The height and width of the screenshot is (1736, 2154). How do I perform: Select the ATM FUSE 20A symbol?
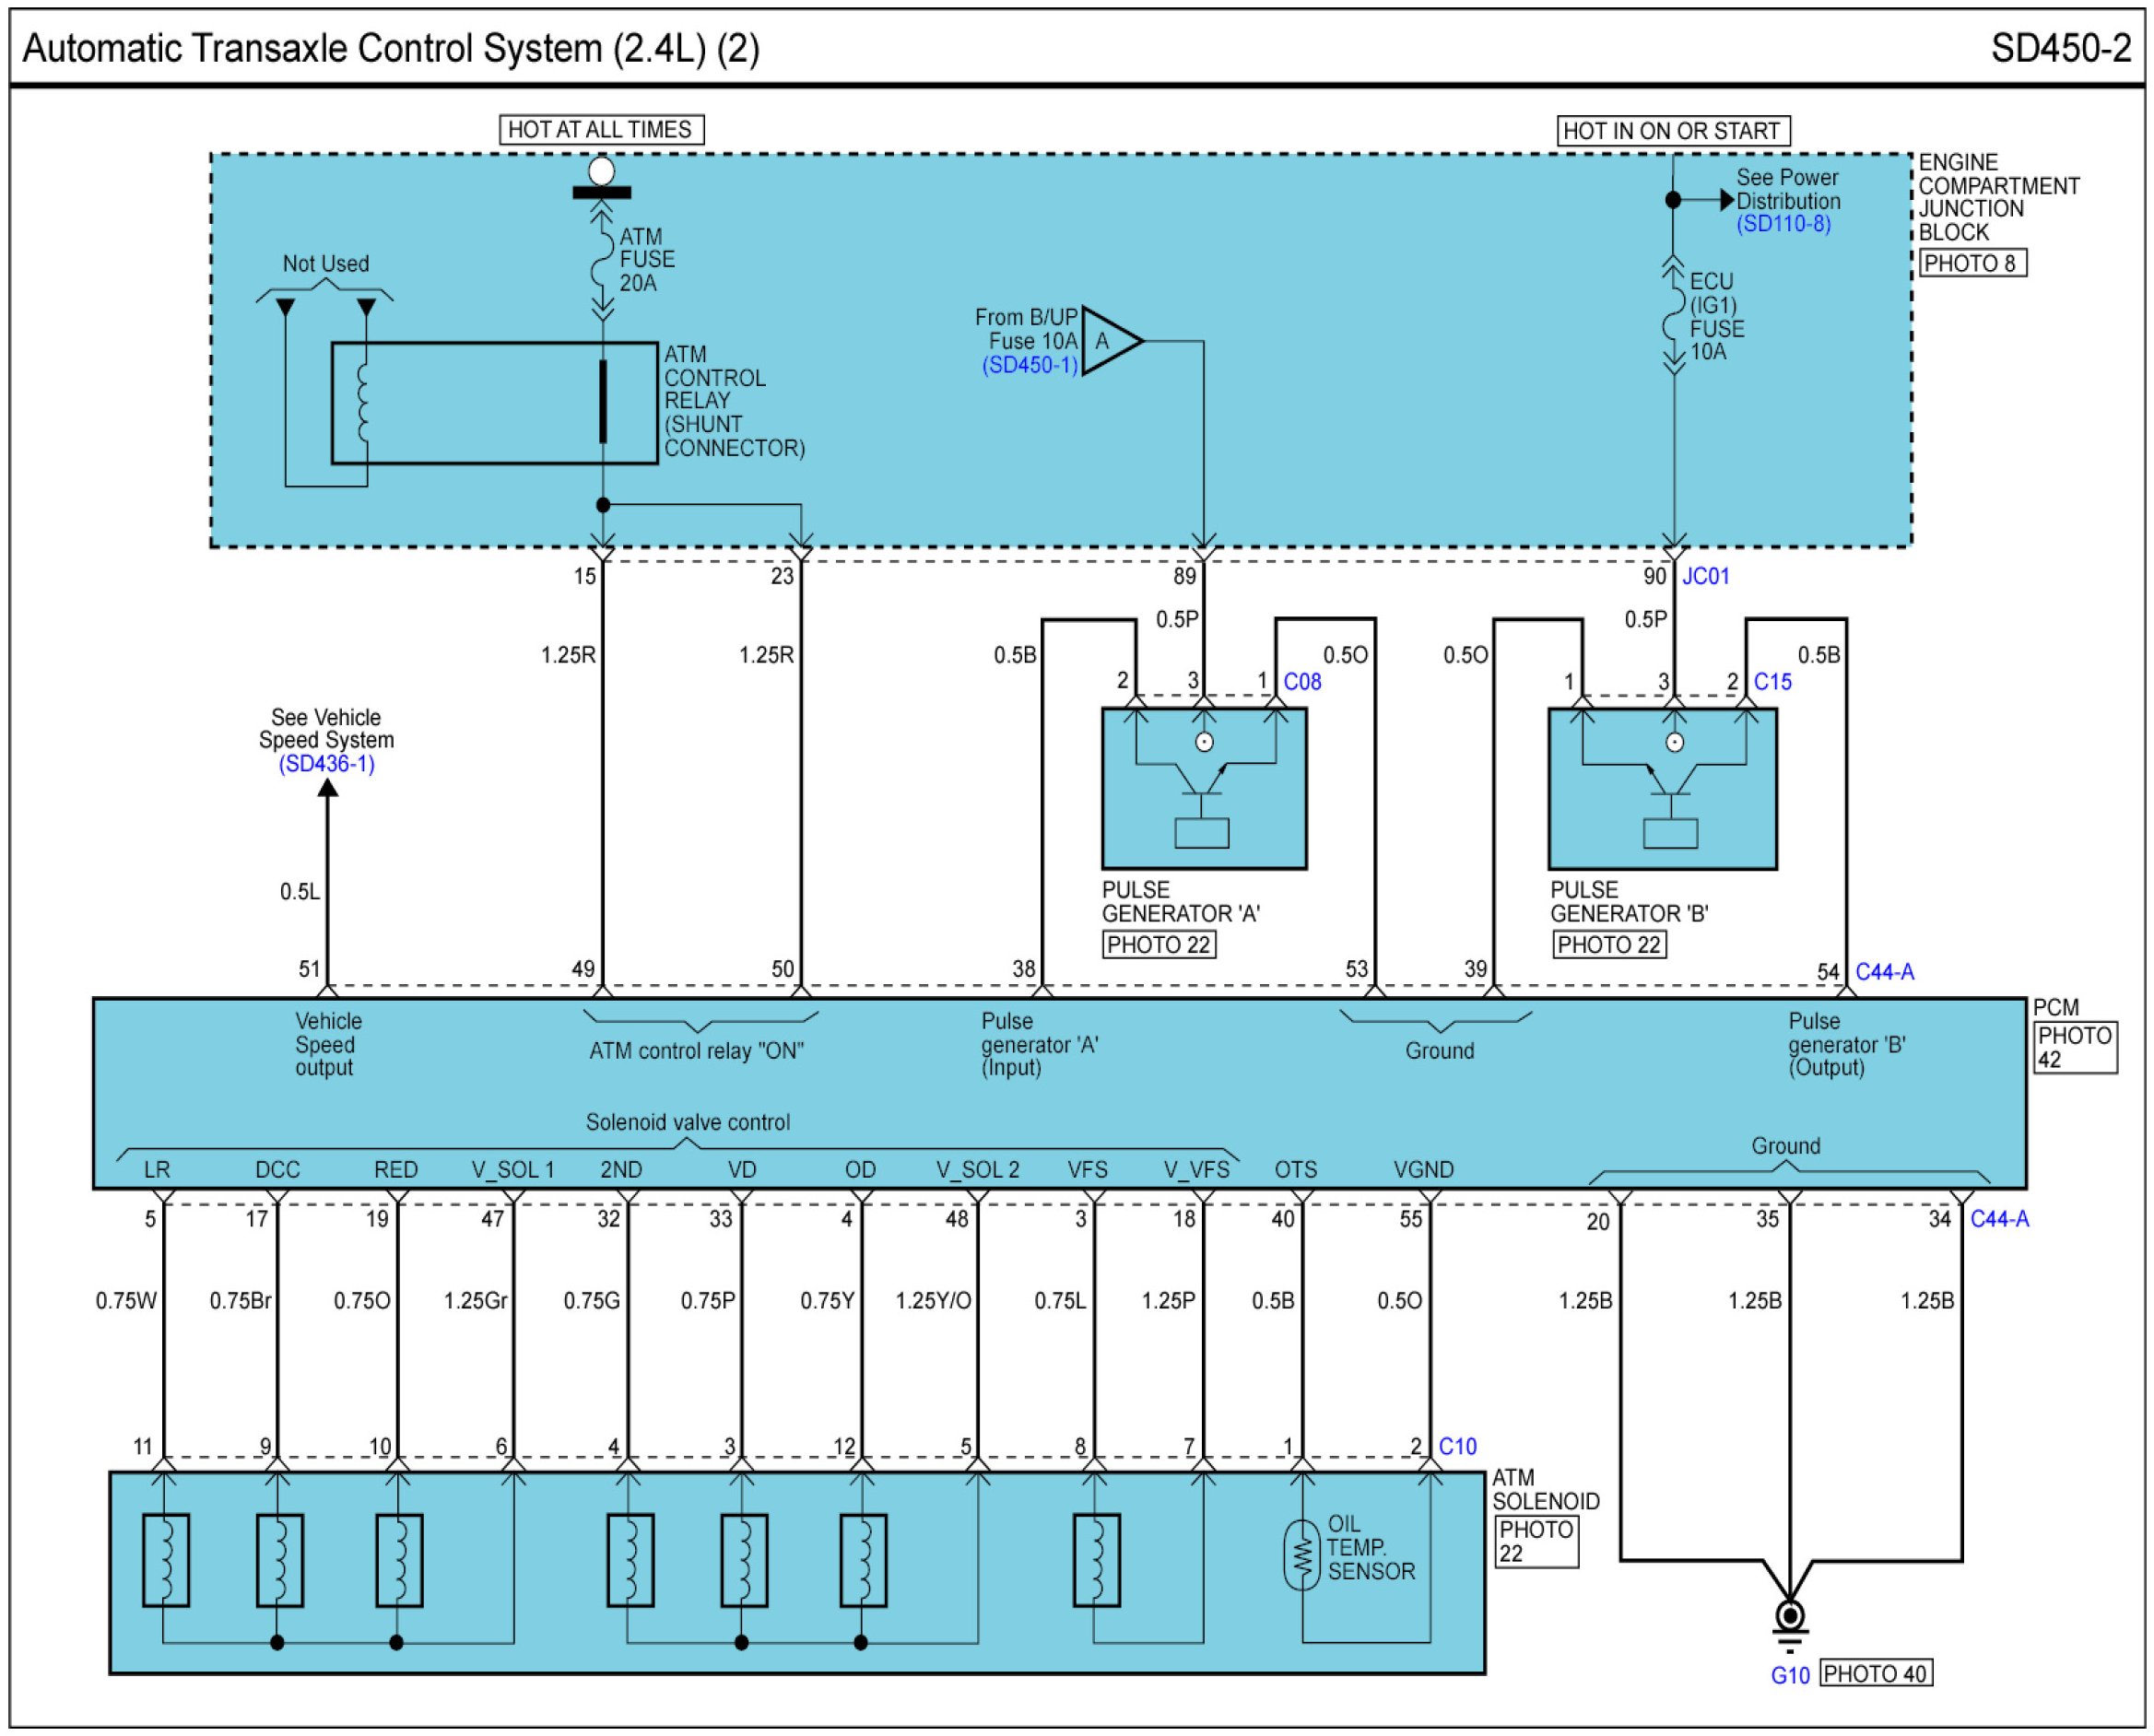point(601,260)
